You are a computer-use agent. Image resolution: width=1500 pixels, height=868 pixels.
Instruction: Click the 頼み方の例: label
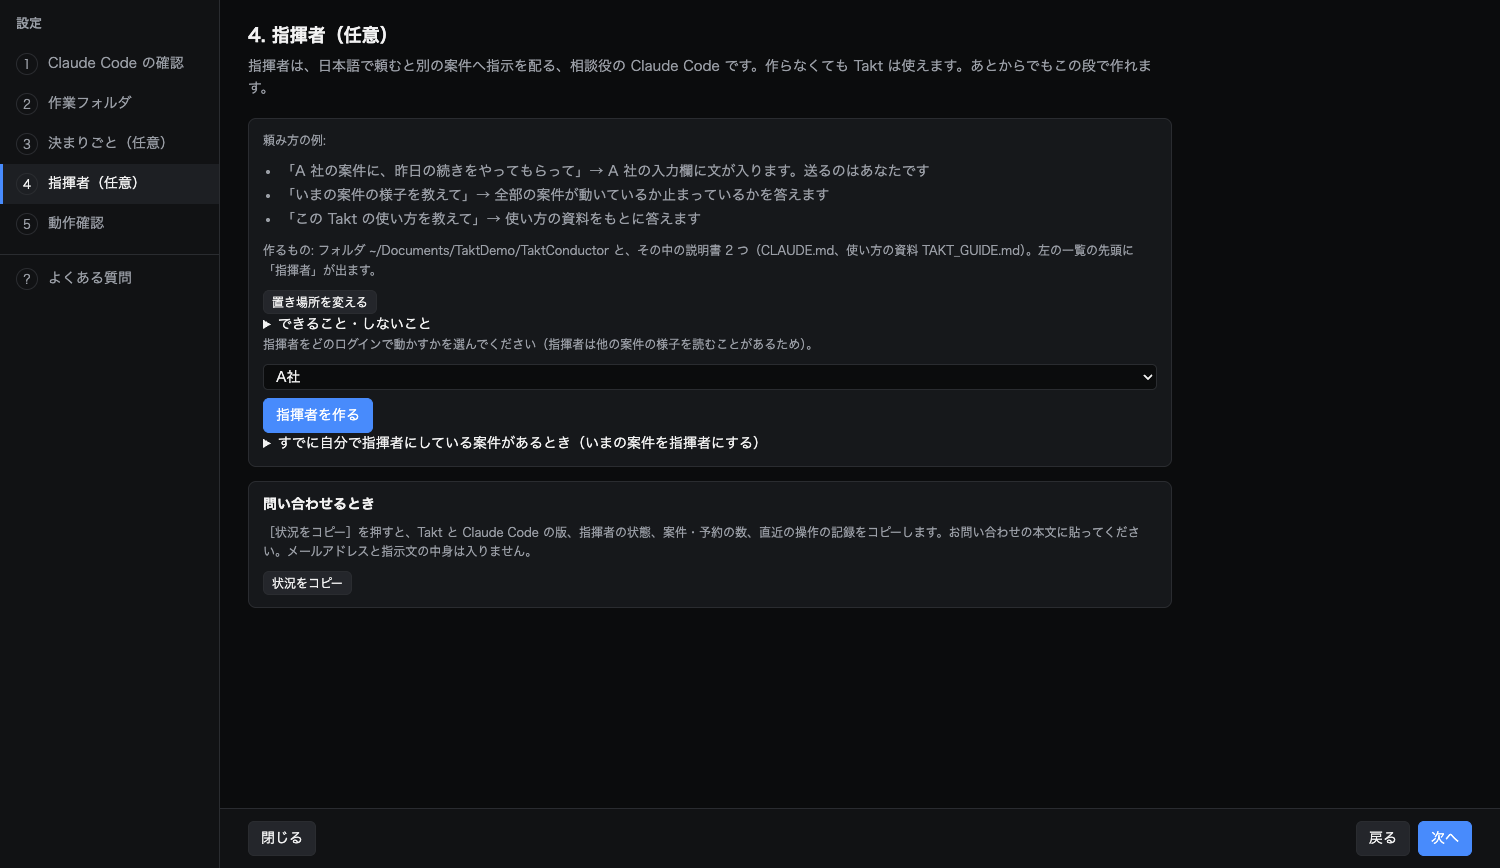click(x=295, y=141)
